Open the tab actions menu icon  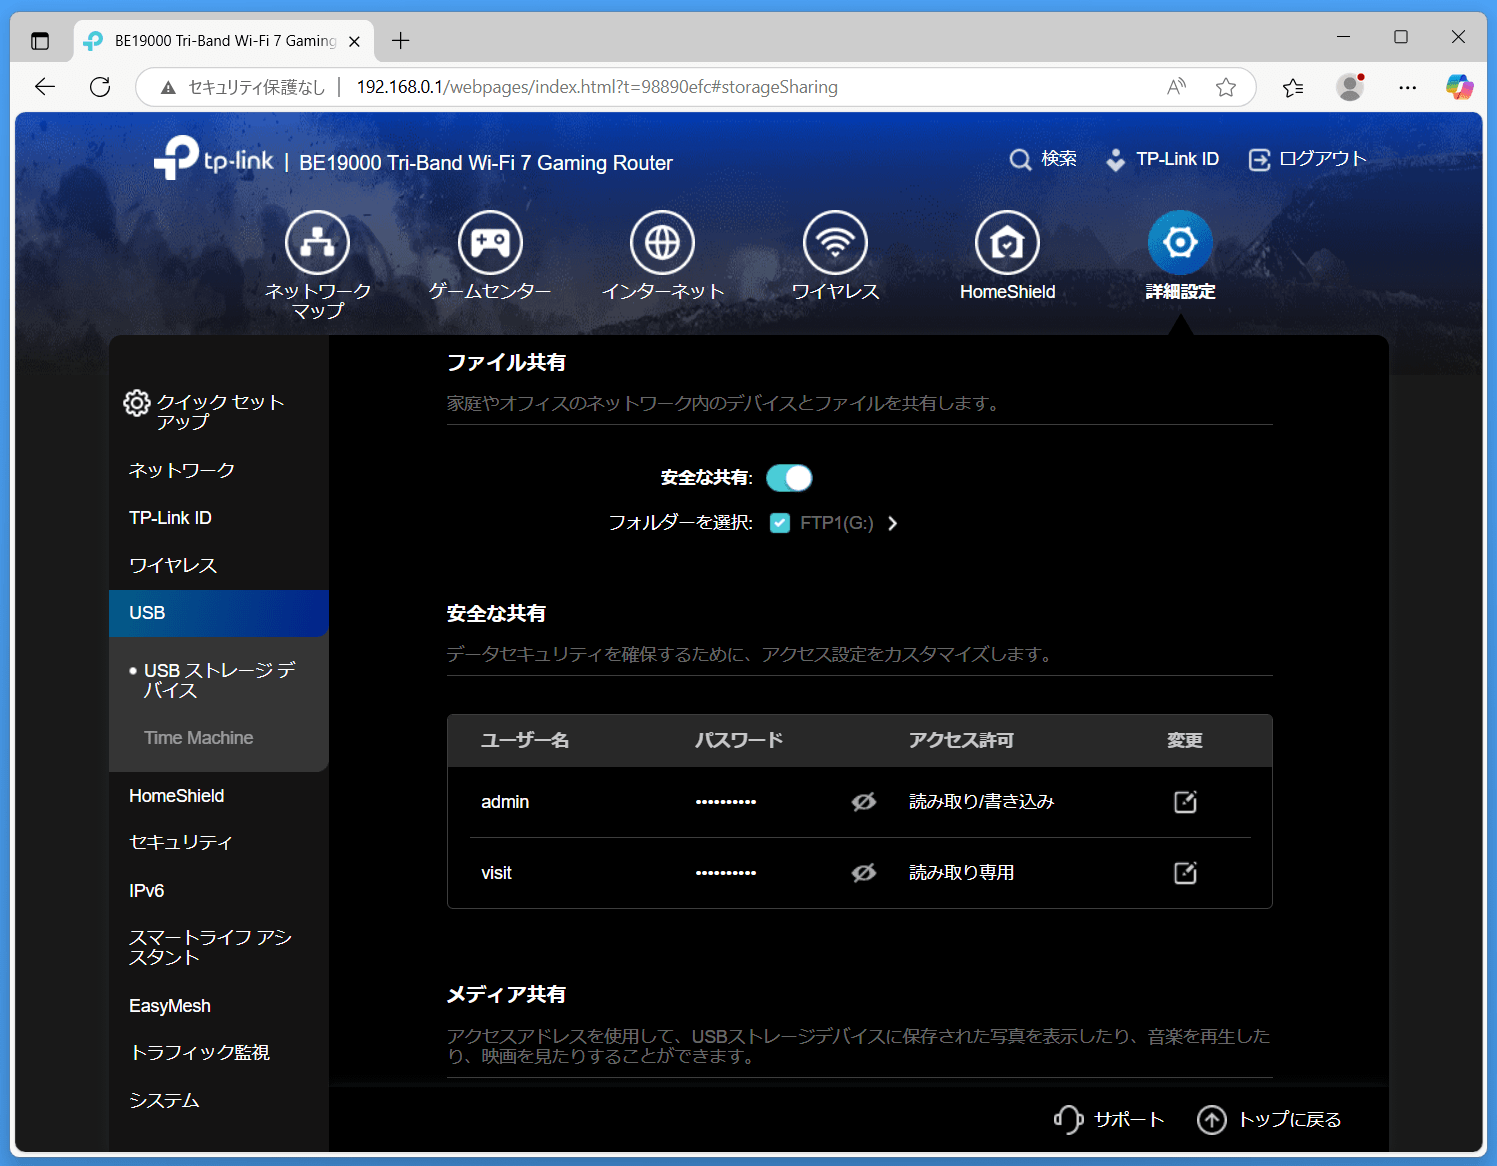coord(40,41)
